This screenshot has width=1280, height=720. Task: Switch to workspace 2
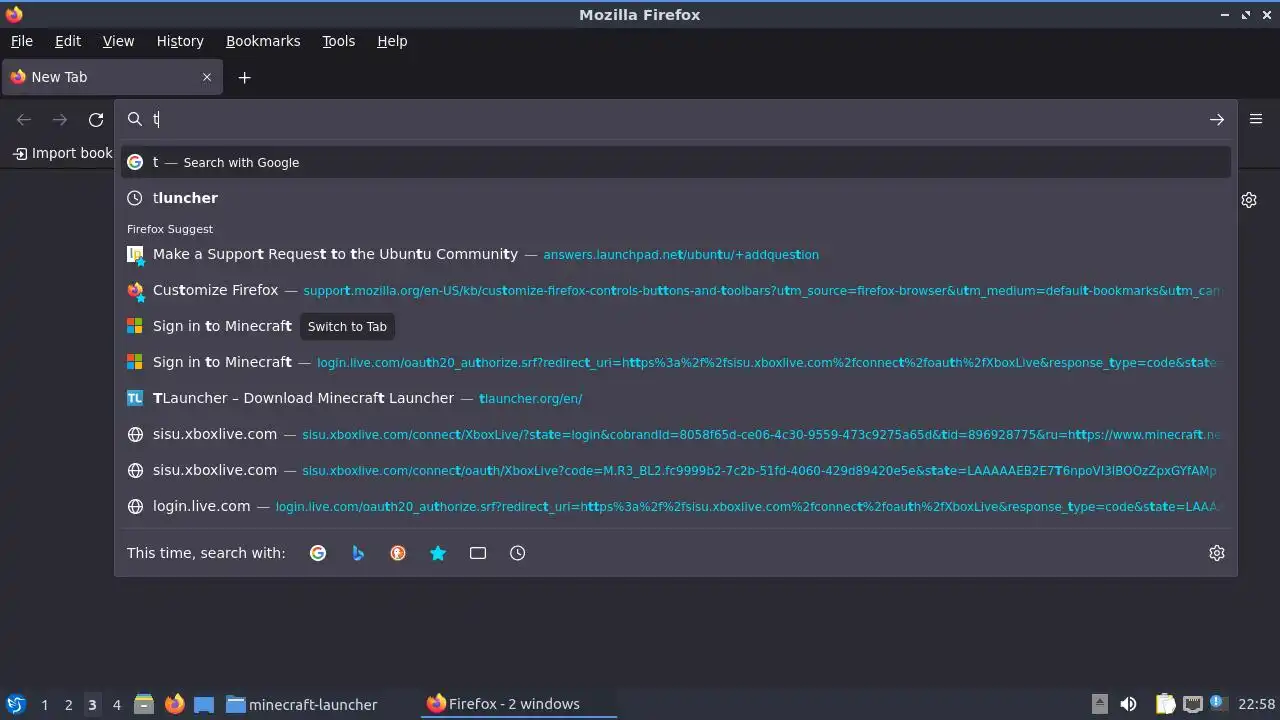[68, 705]
